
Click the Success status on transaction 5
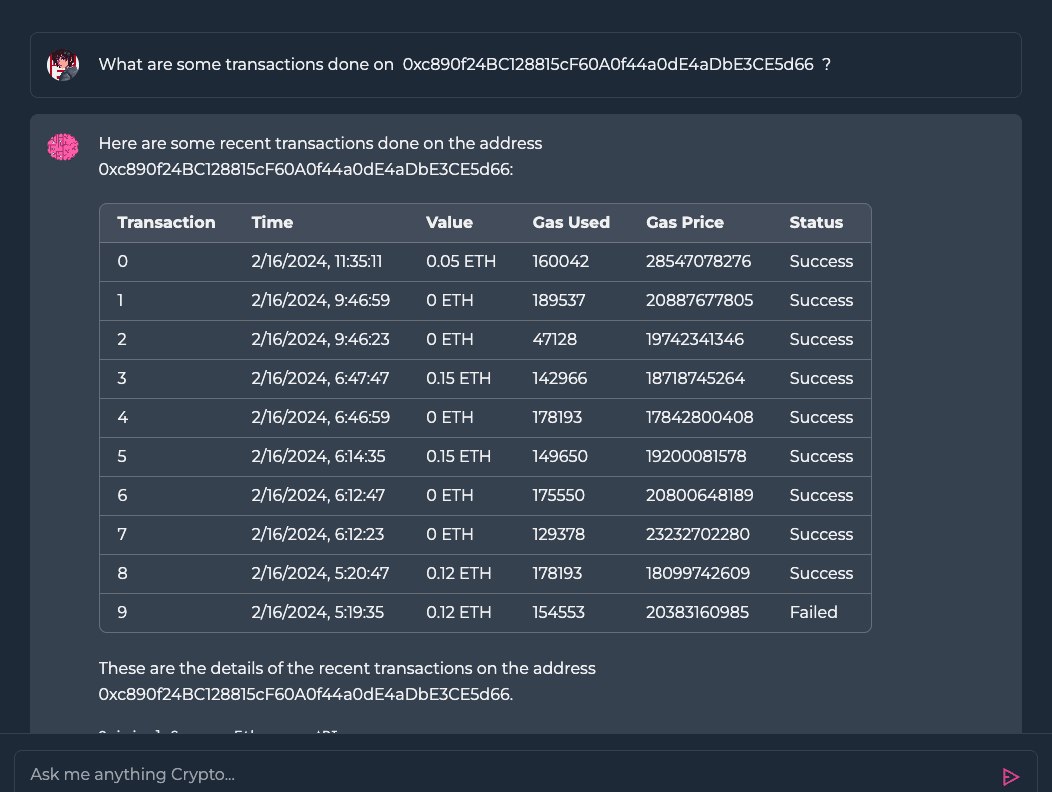pyautogui.click(x=821, y=456)
